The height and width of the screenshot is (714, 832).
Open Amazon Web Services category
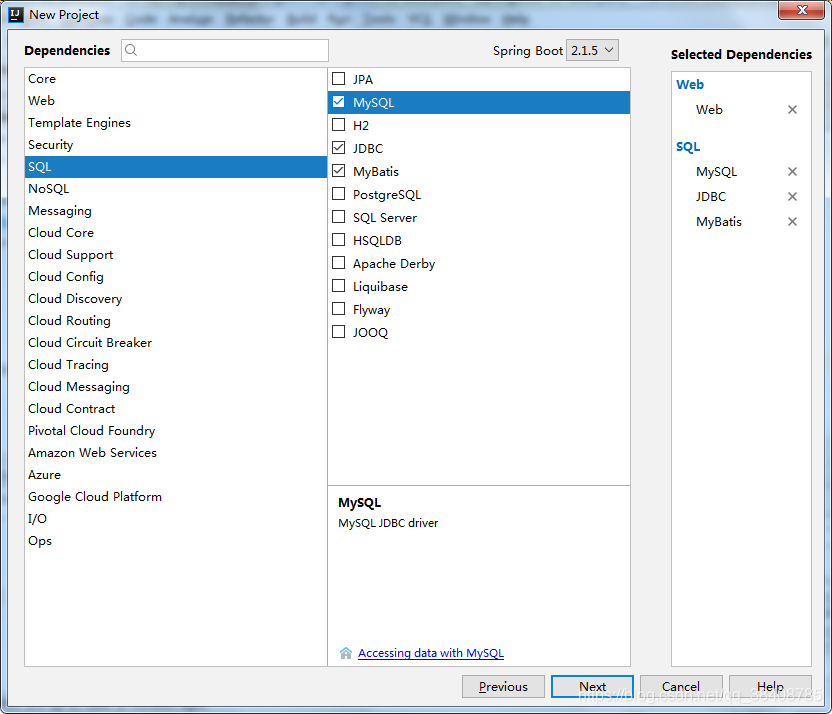pos(176,452)
